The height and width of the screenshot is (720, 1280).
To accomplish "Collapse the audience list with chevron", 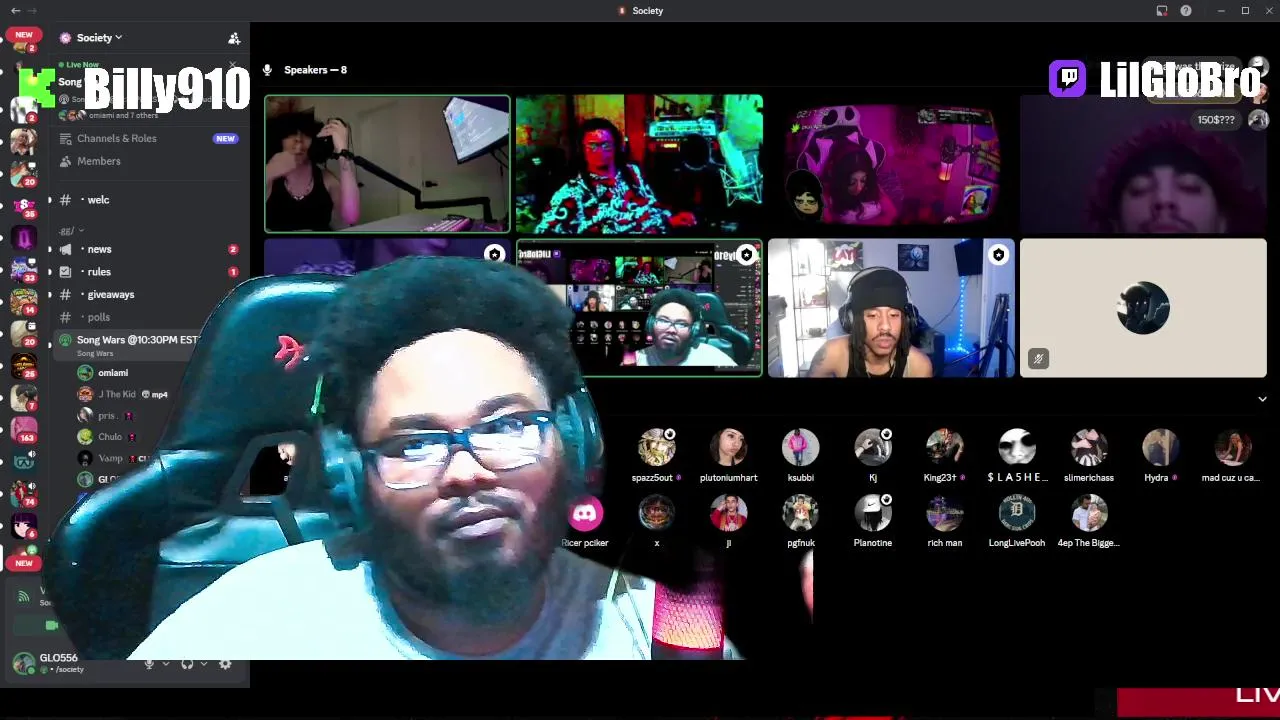I will [x=1262, y=399].
